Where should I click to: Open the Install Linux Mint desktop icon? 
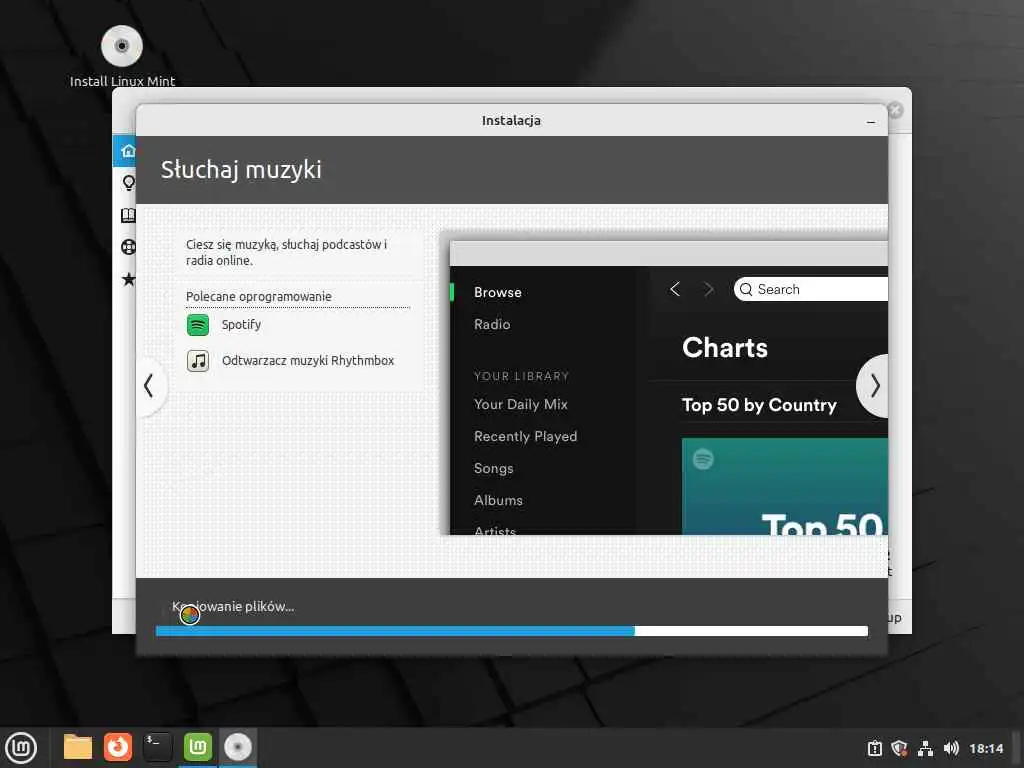(122, 56)
